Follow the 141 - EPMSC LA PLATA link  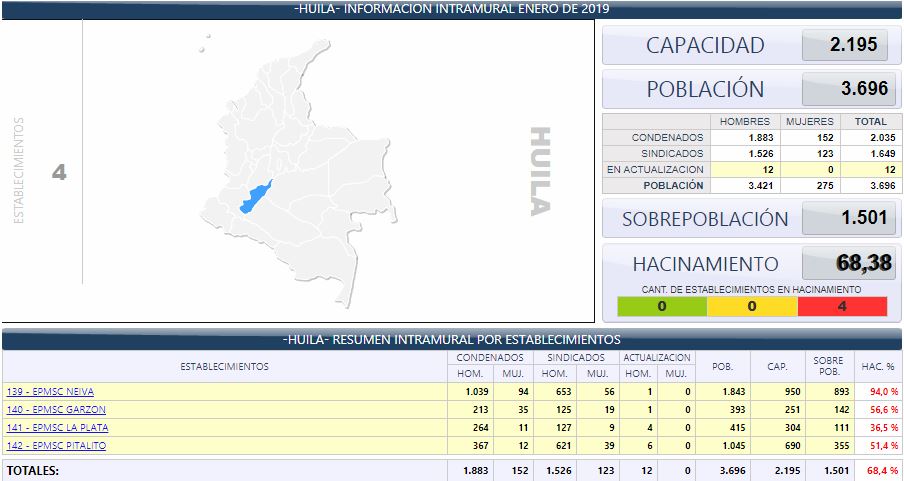tap(56, 428)
